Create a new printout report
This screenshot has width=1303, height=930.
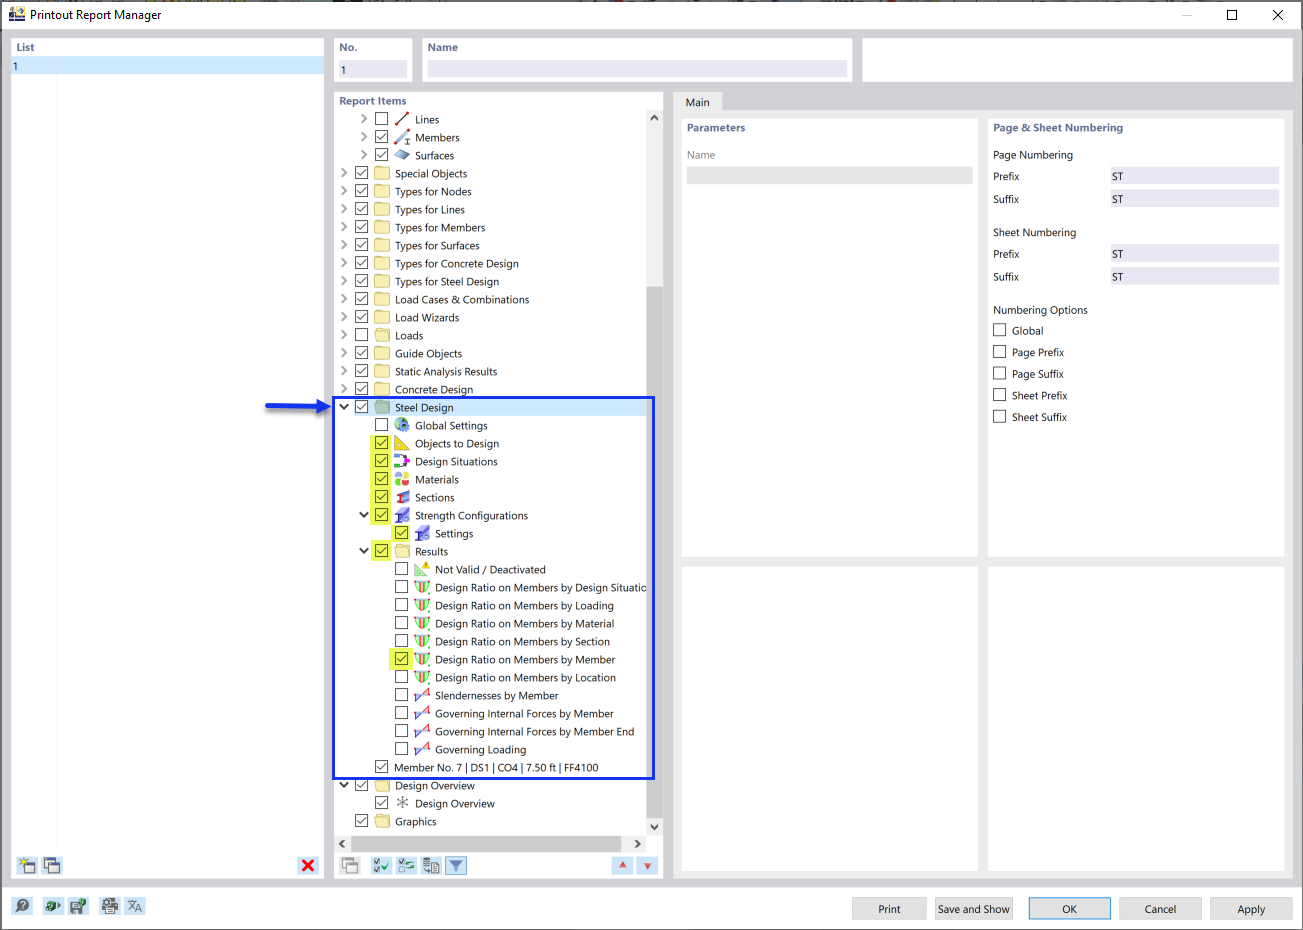[x=27, y=865]
